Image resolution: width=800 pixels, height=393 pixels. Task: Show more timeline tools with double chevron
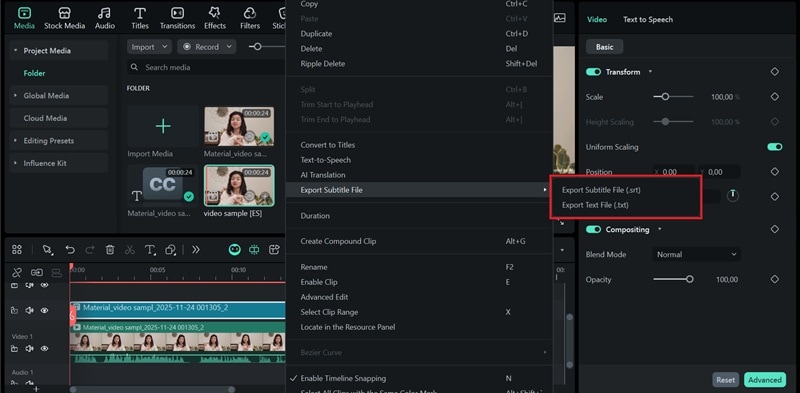[x=196, y=249]
